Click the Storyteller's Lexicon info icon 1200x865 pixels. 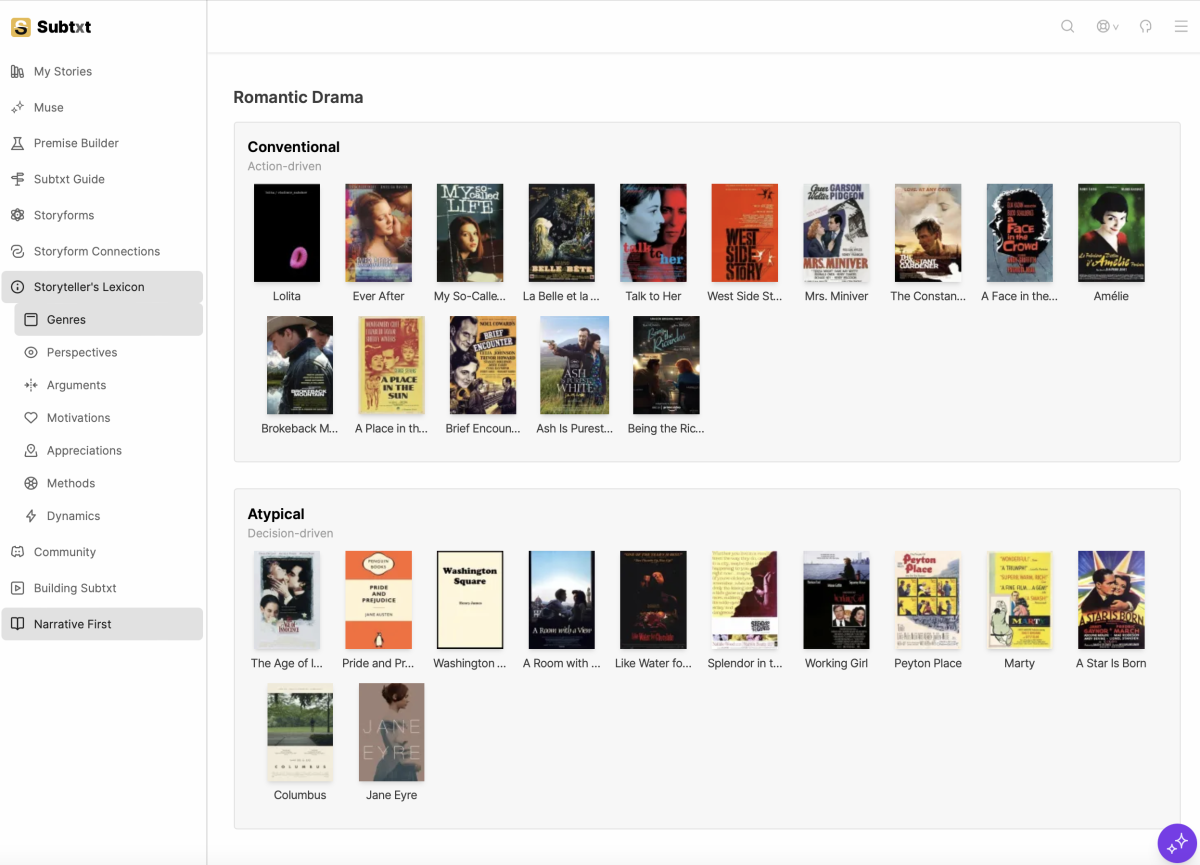coord(17,287)
